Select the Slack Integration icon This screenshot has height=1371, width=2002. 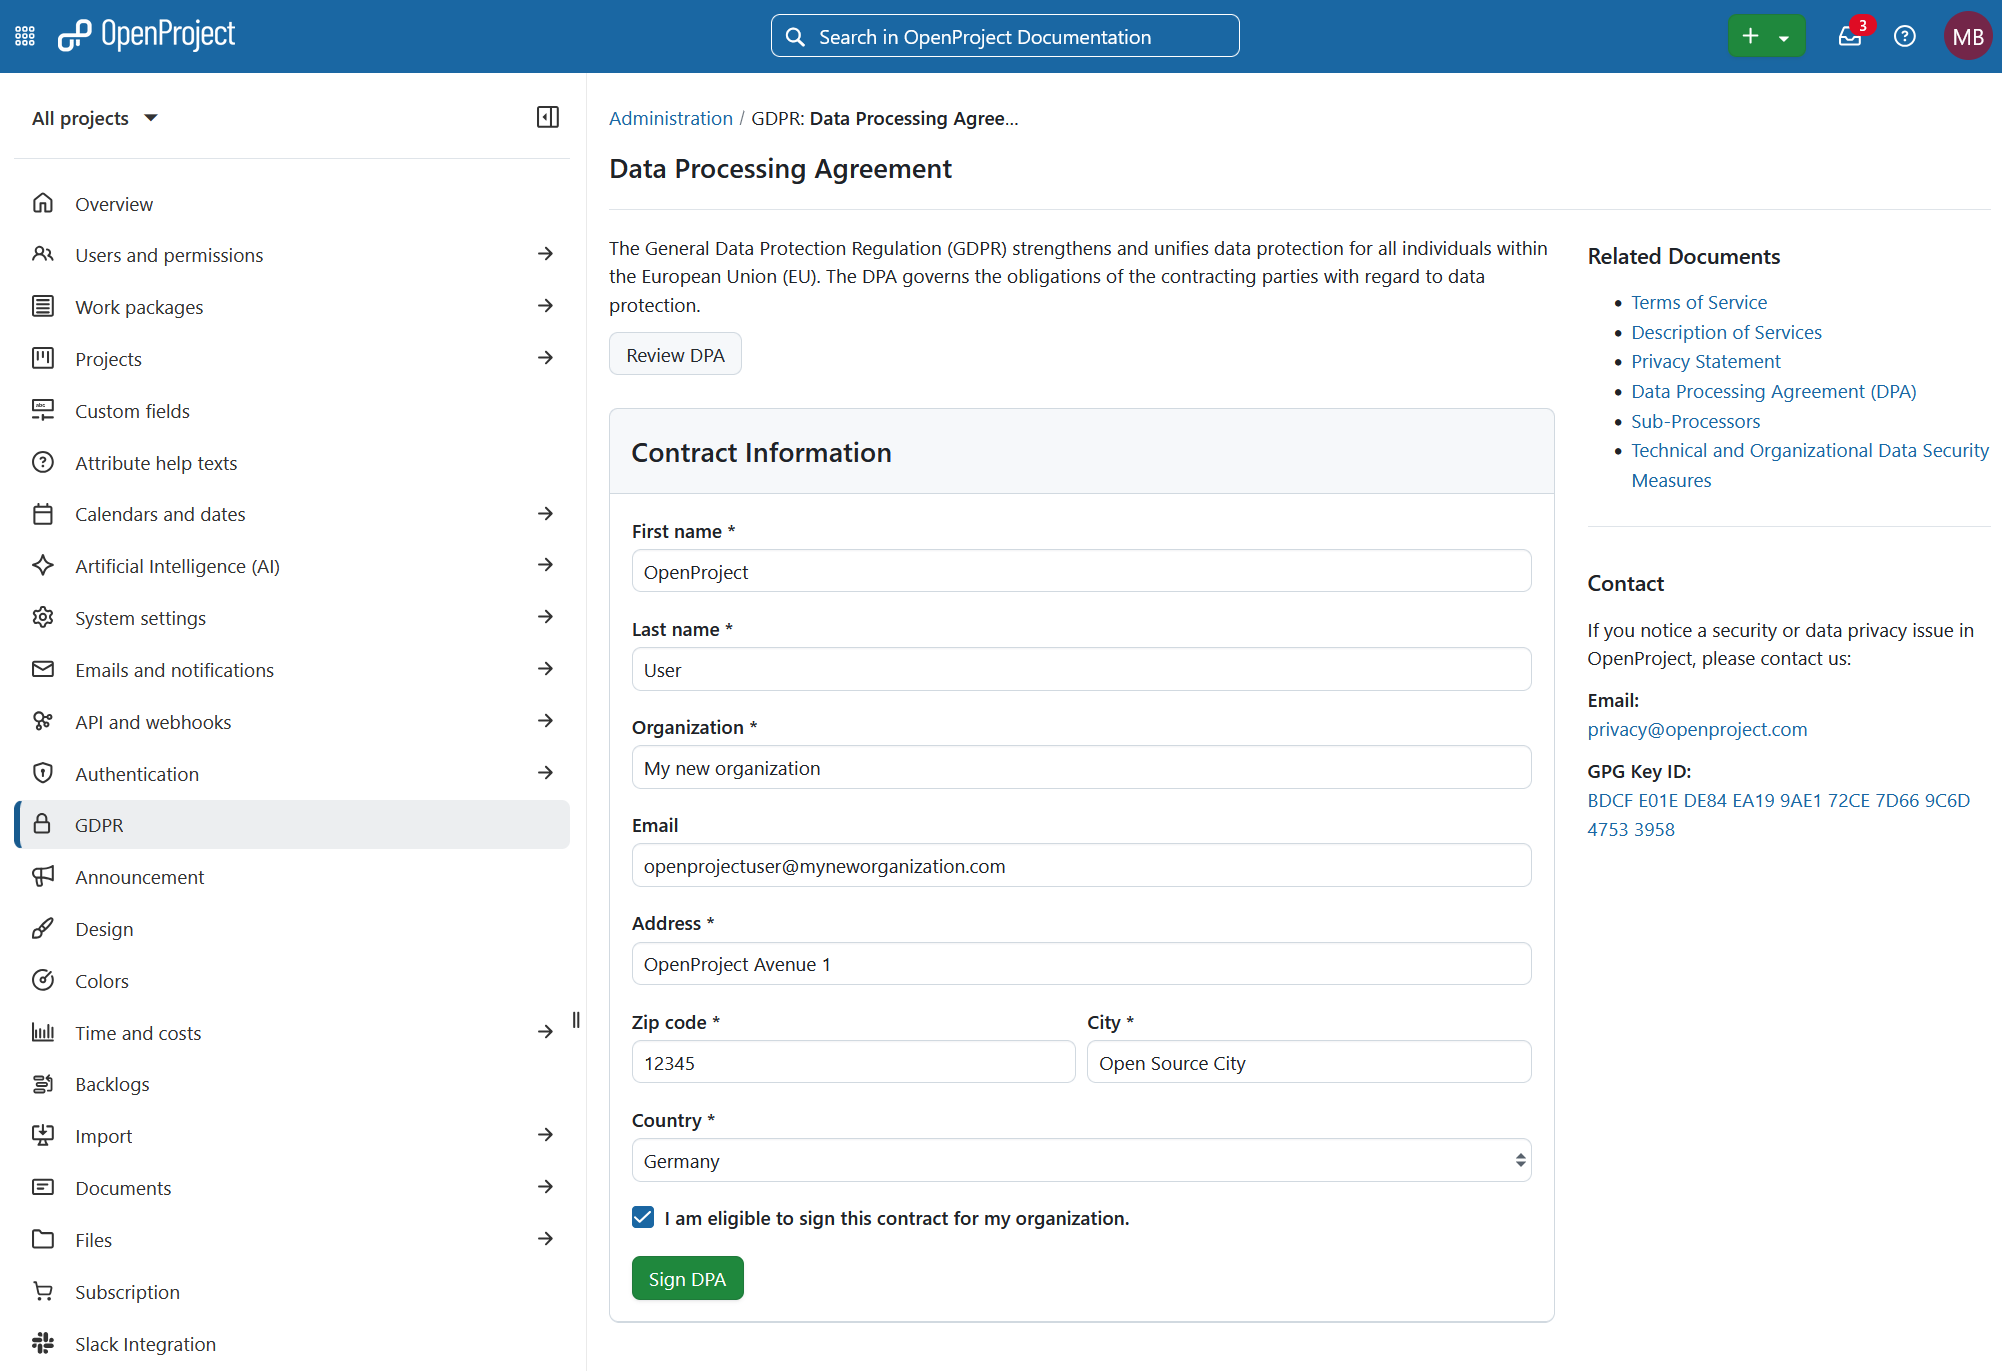click(43, 1343)
